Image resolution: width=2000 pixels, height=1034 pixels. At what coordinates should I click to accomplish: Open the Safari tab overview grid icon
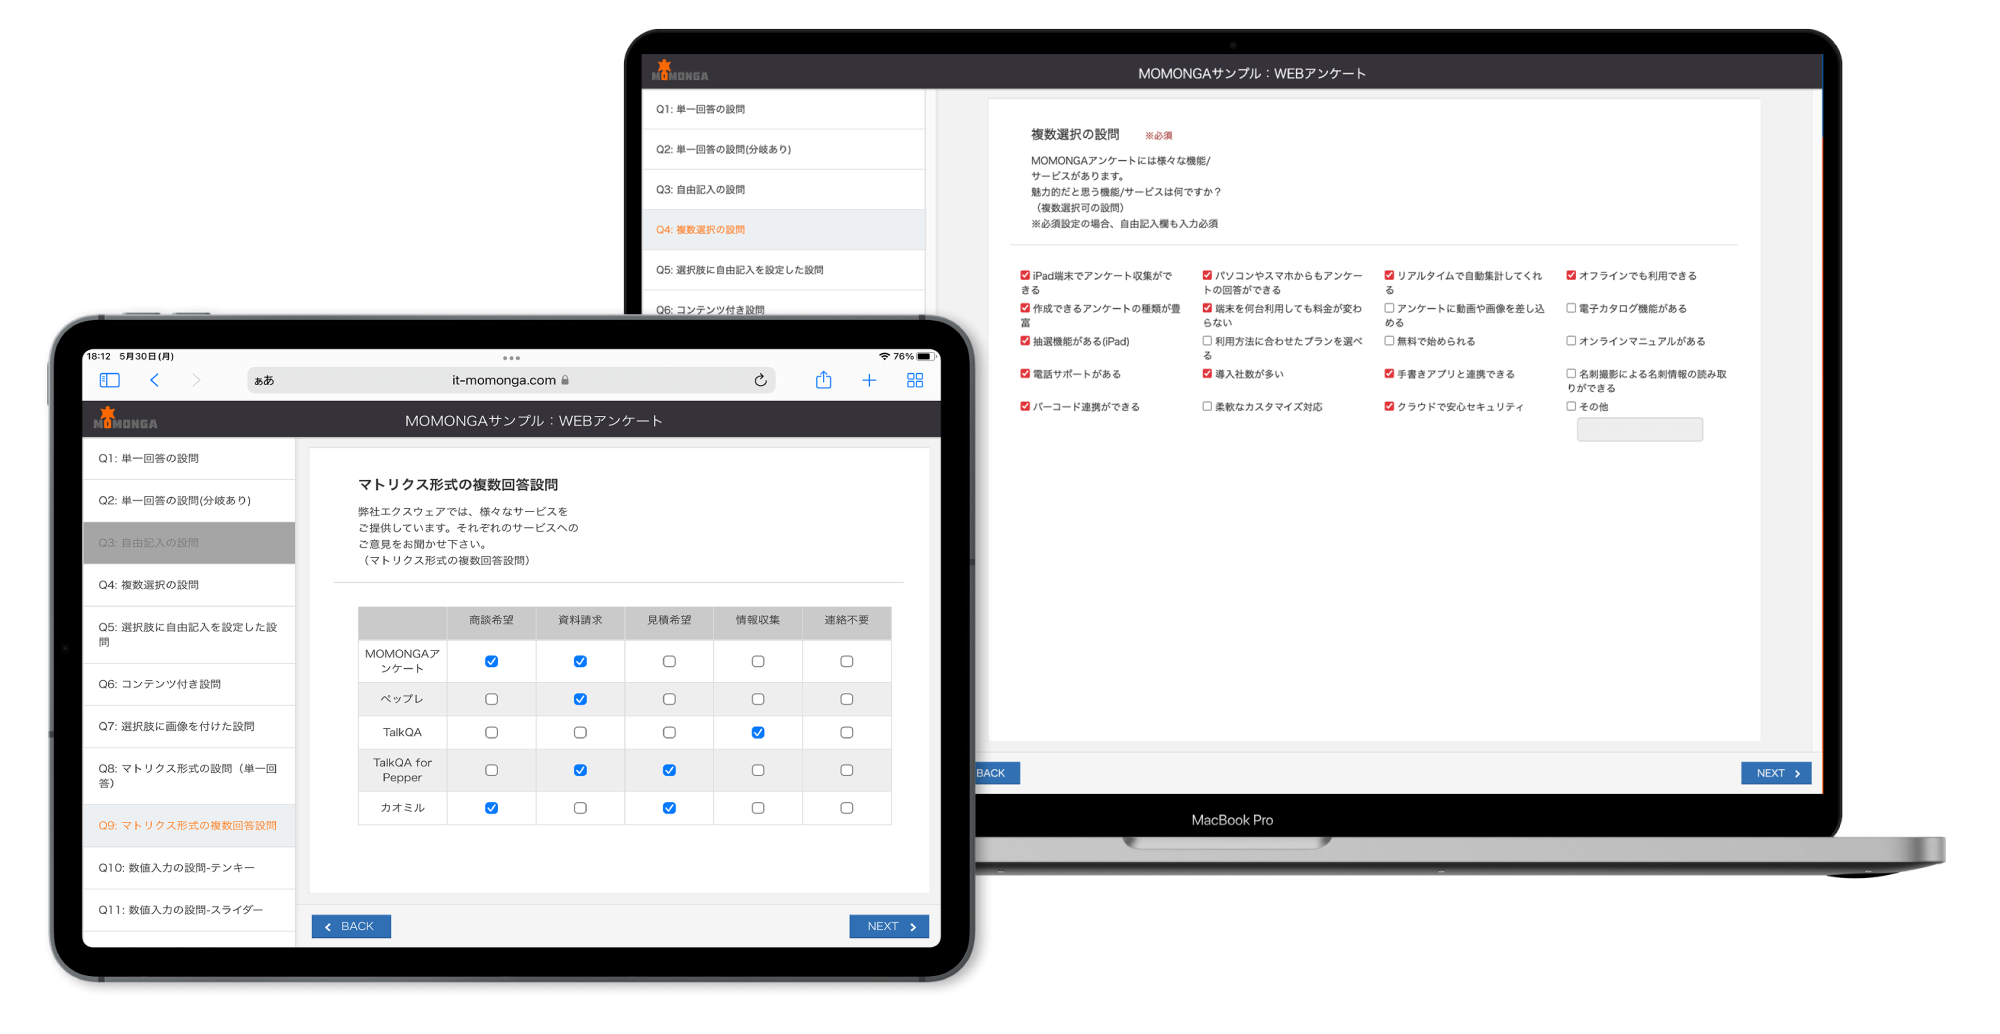(x=915, y=380)
